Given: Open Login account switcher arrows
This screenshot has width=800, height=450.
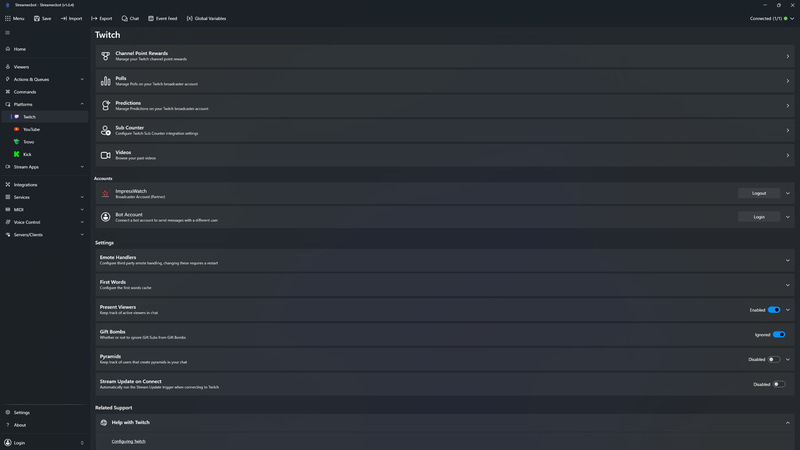Looking at the screenshot, I should click(x=82, y=443).
